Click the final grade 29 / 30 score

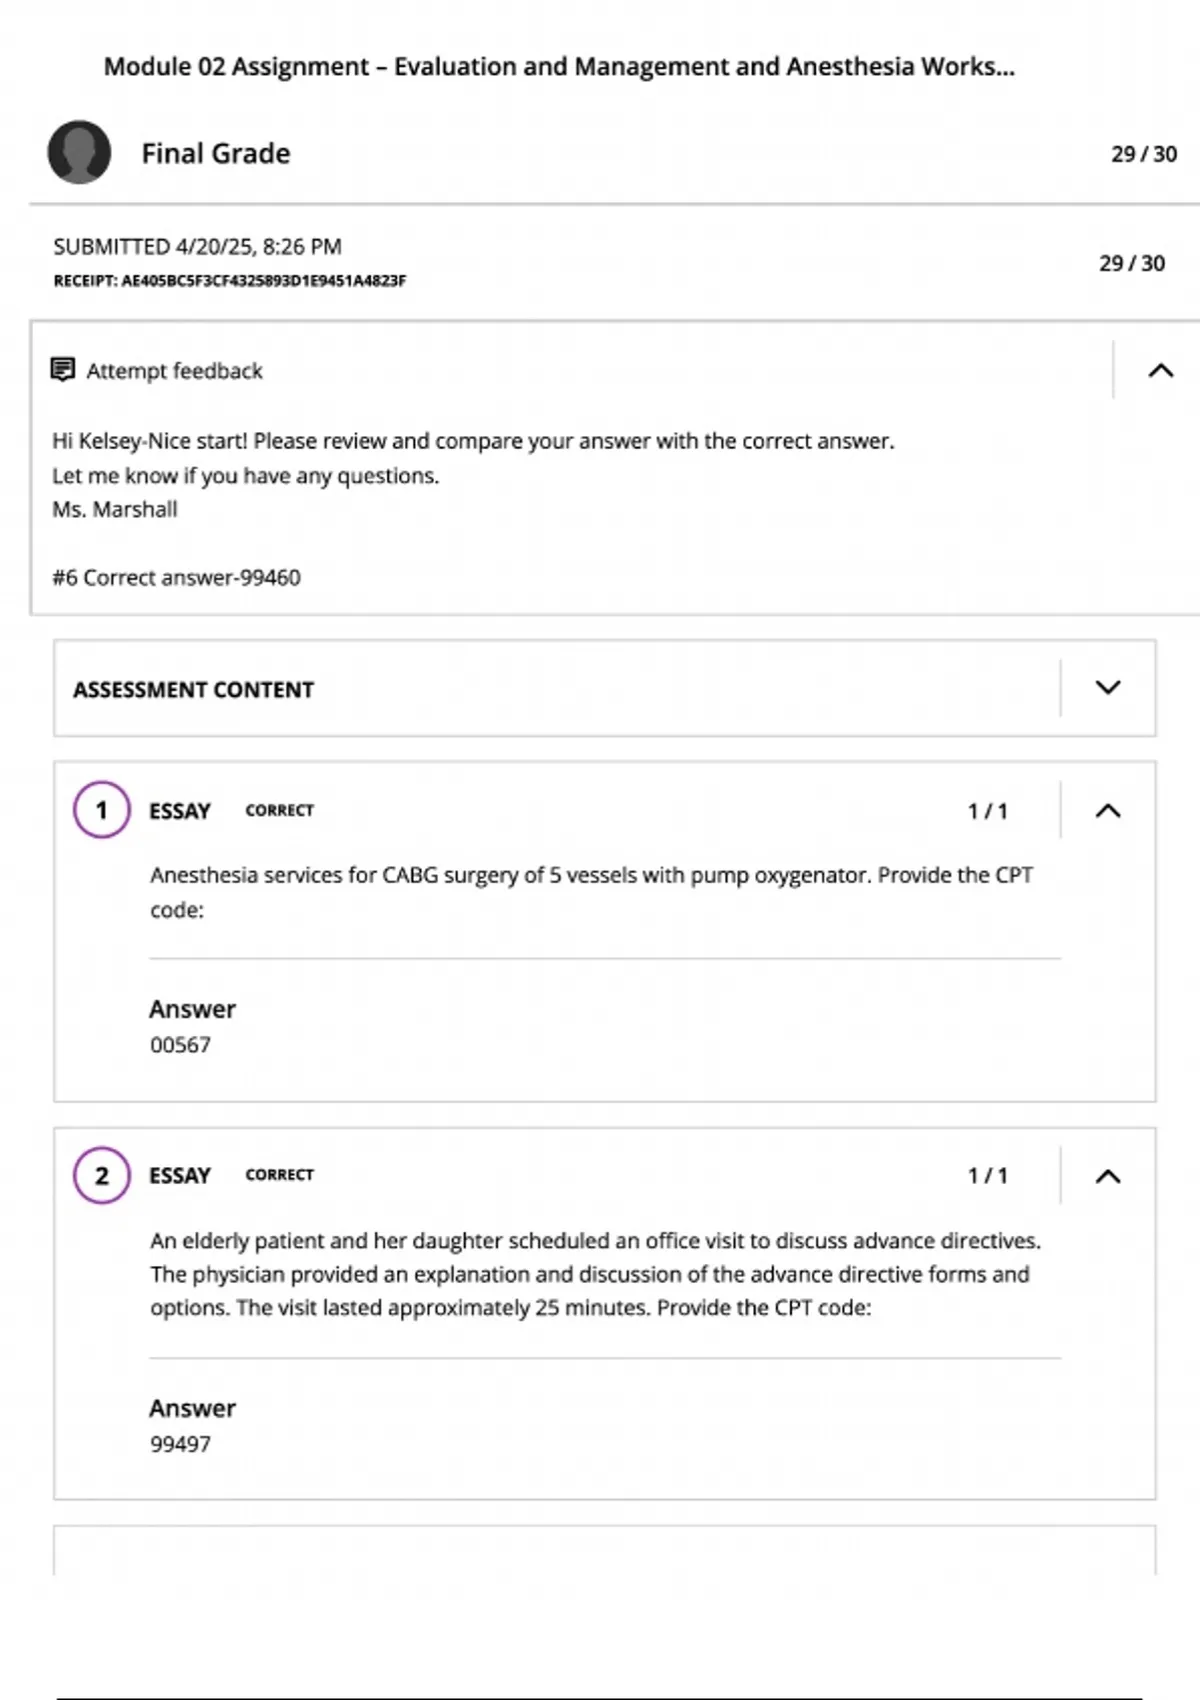pos(1143,154)
